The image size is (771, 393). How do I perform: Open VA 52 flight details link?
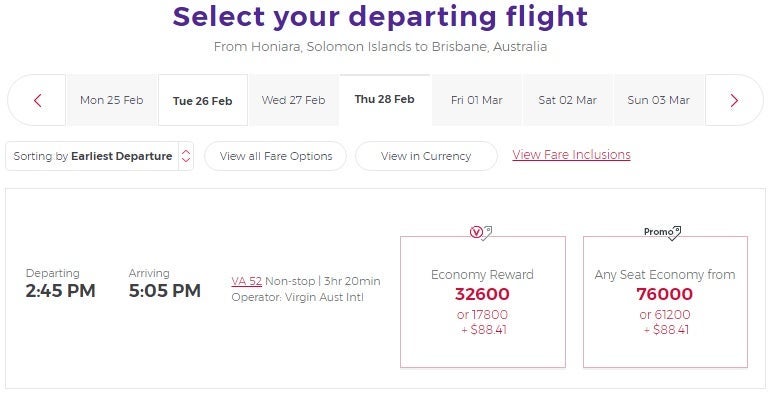tap(246, 281)
